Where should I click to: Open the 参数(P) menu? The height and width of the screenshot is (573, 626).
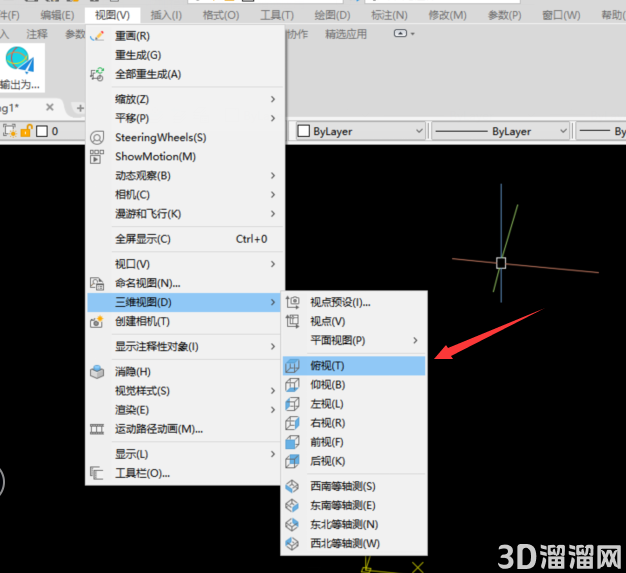tap(505, 15)
